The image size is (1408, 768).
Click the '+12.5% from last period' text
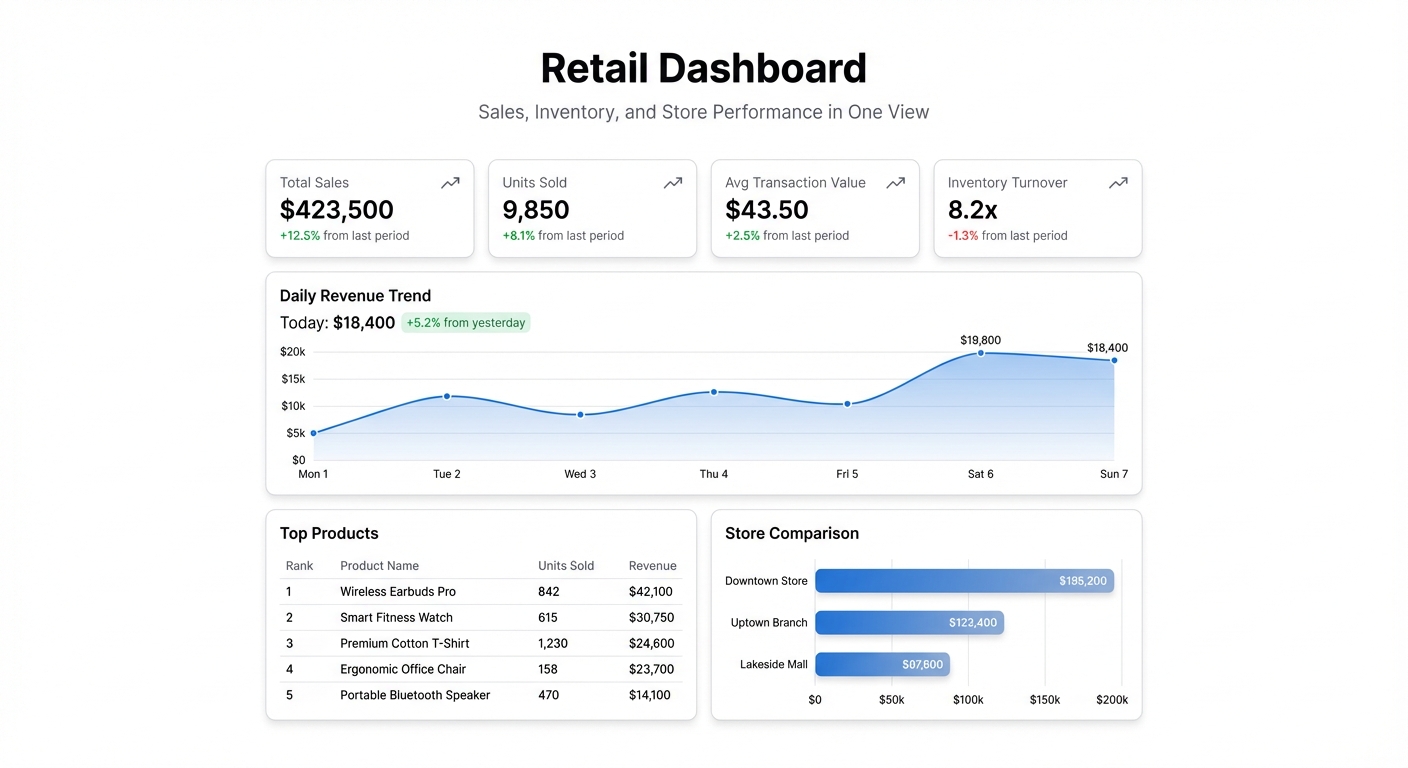tap(344, 235)
